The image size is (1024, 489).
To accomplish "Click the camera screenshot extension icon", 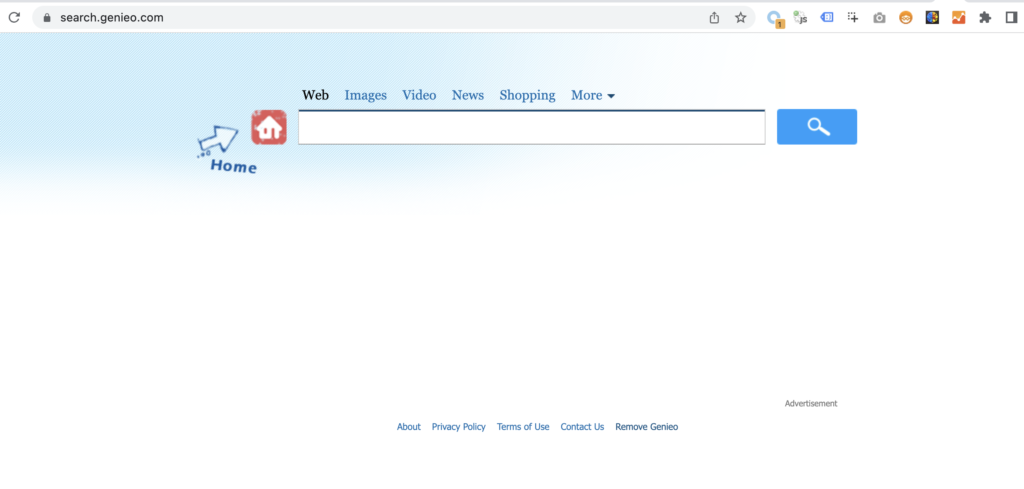I will (x=879, y=17).
